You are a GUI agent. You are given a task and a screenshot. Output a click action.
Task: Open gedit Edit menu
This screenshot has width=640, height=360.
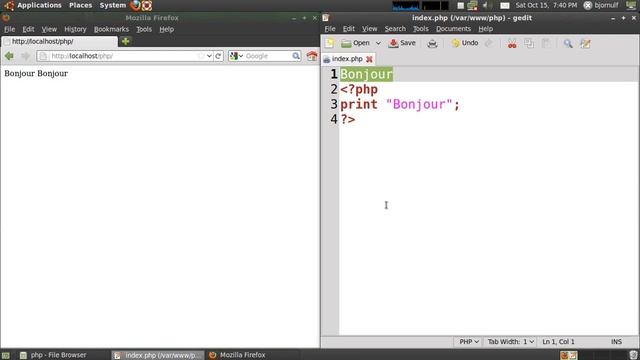pyautogui.click(x=348, y=29)
